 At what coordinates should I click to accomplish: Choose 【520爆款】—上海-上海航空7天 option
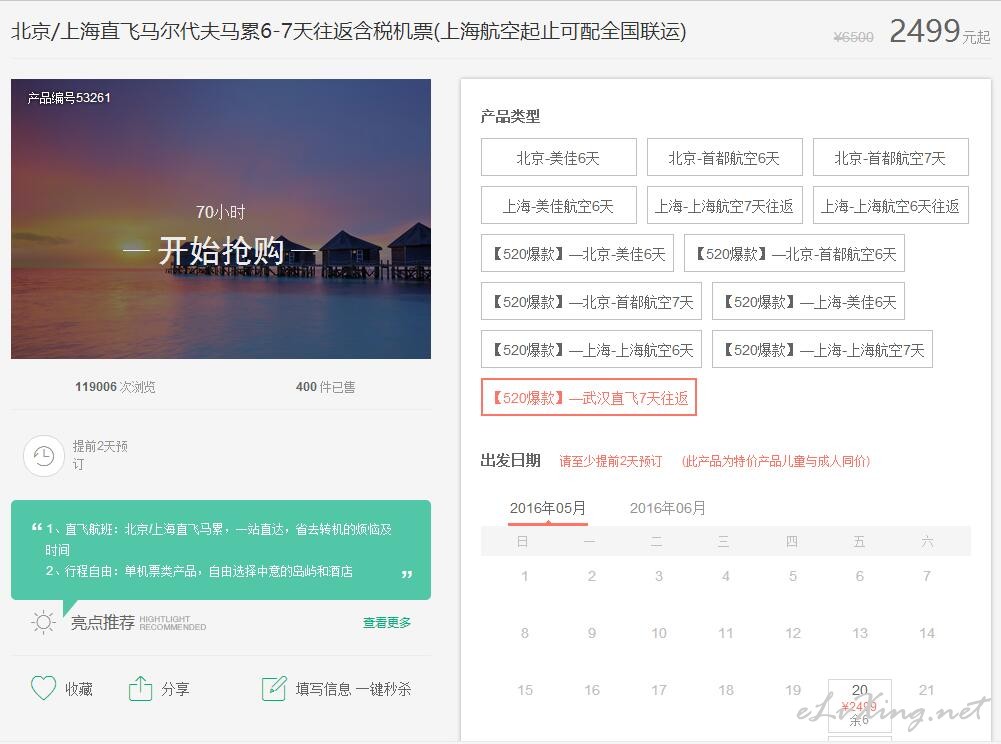pyautogui.click(x=822, y=349)
